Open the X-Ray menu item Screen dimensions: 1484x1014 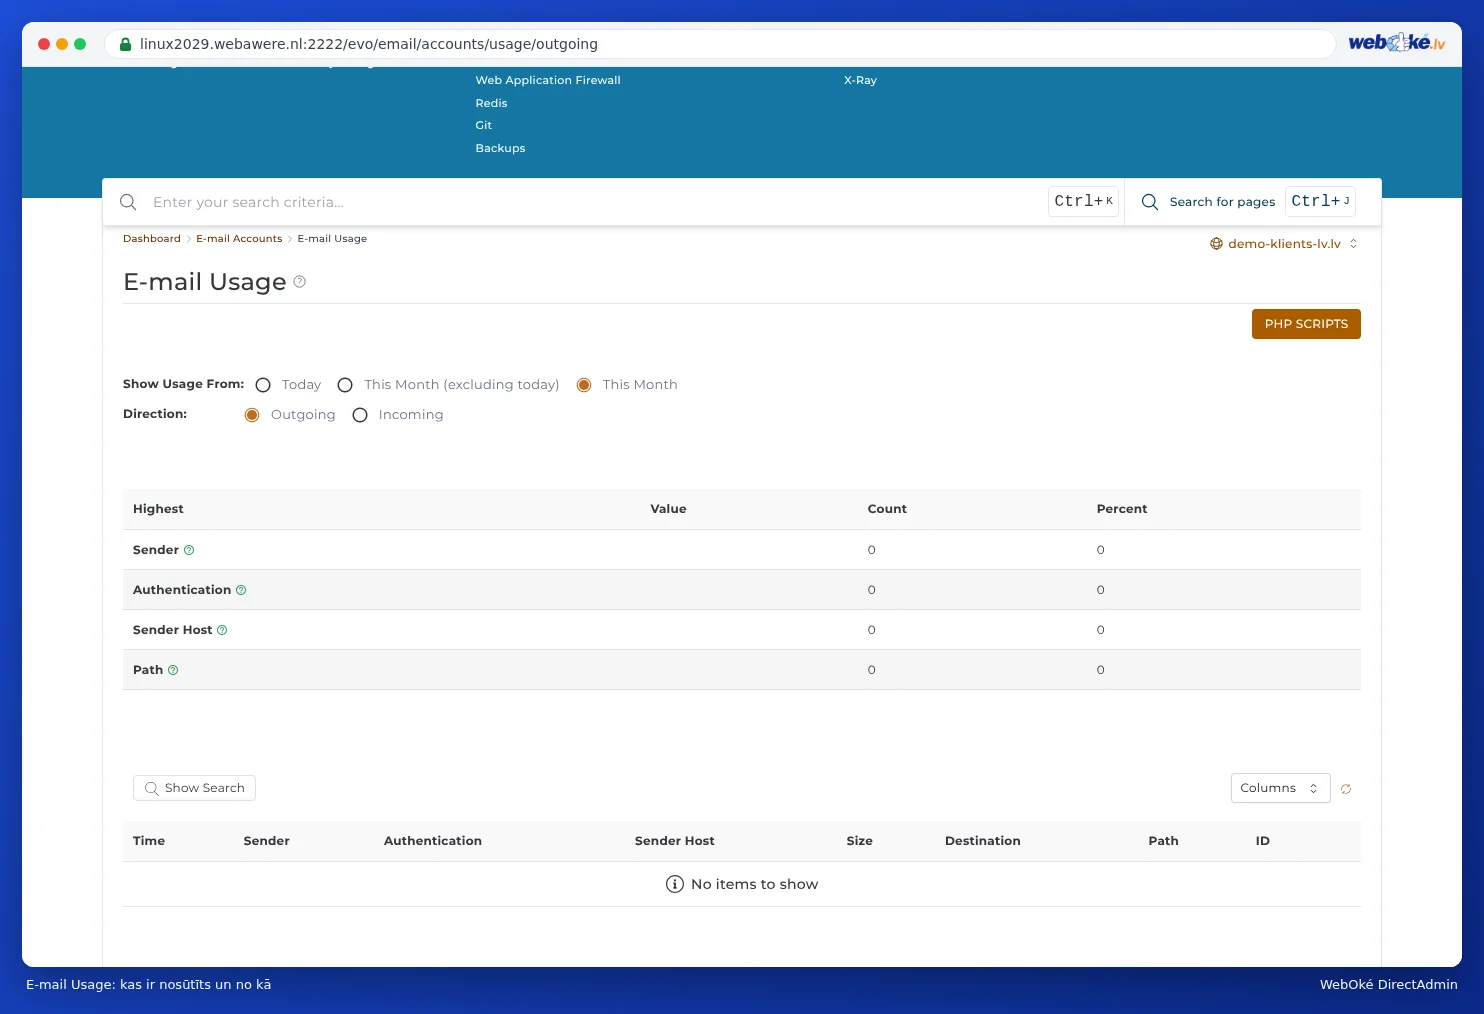[x=860, y=80]
